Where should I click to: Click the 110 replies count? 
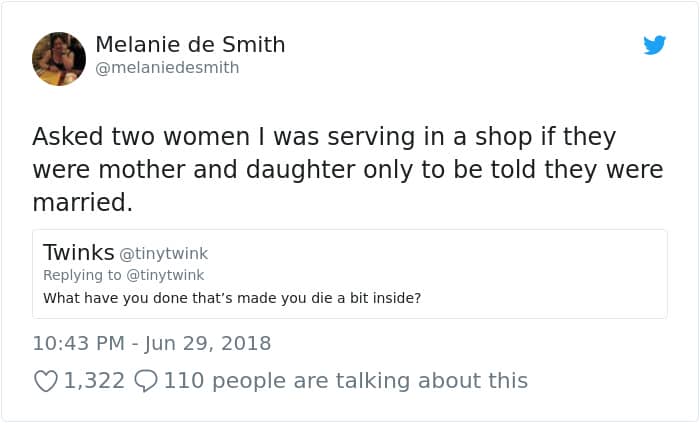tap(183, 380)
